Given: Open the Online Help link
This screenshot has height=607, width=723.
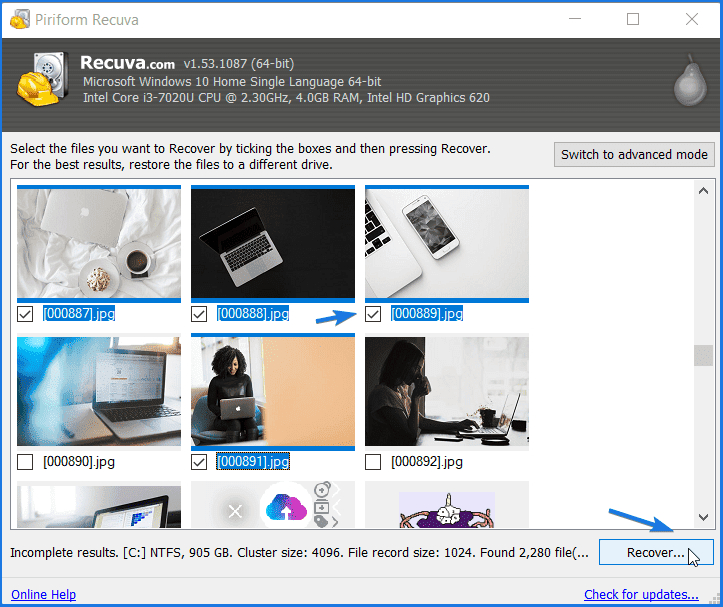Looking at the screenshot, I should point(43,595).
